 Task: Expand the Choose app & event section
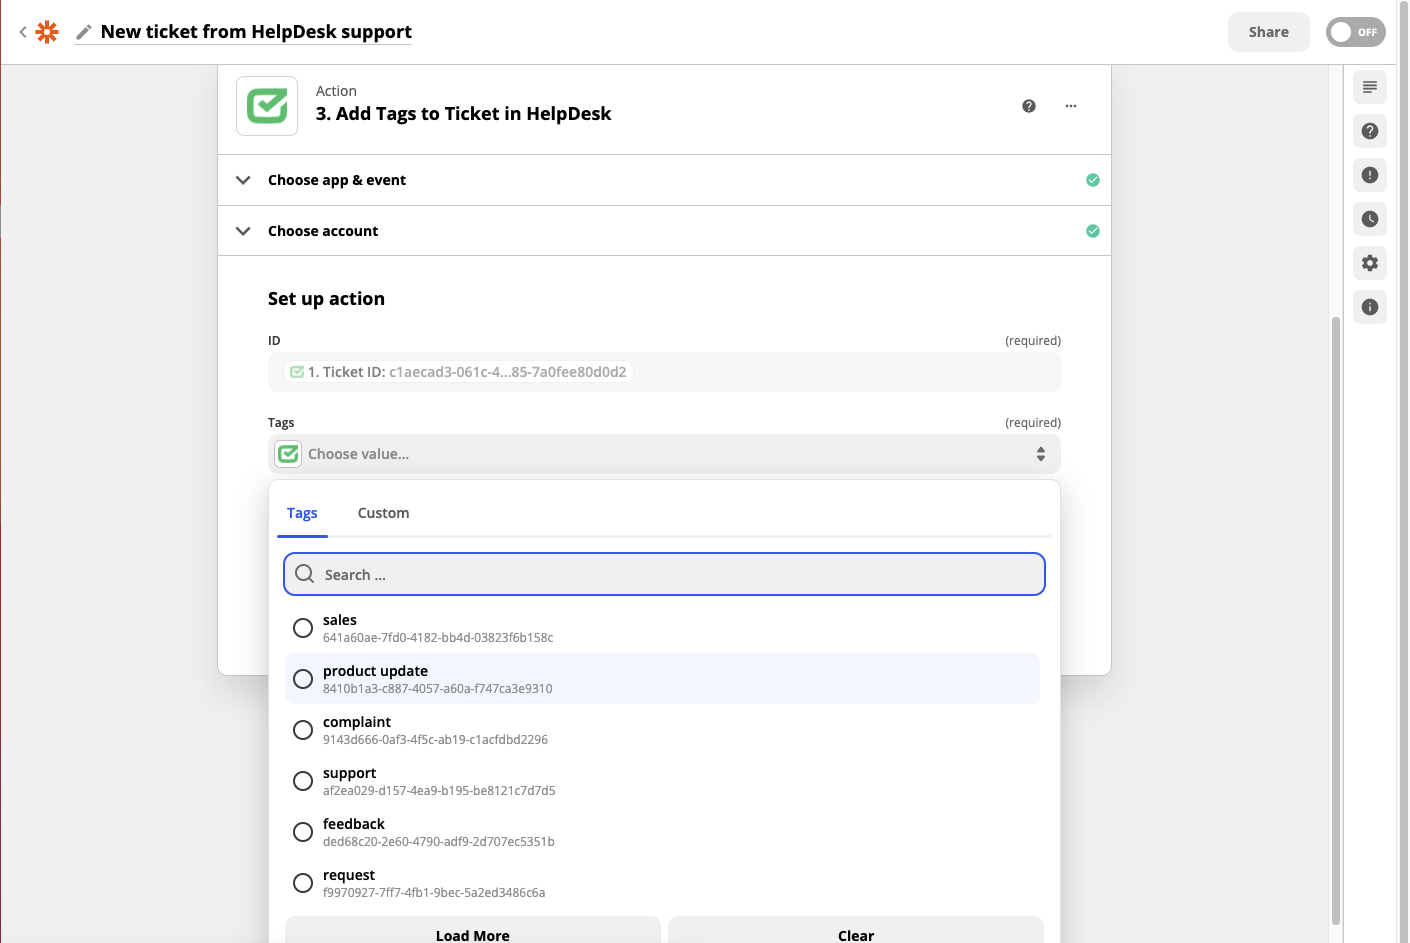click(x=664, y=180)
